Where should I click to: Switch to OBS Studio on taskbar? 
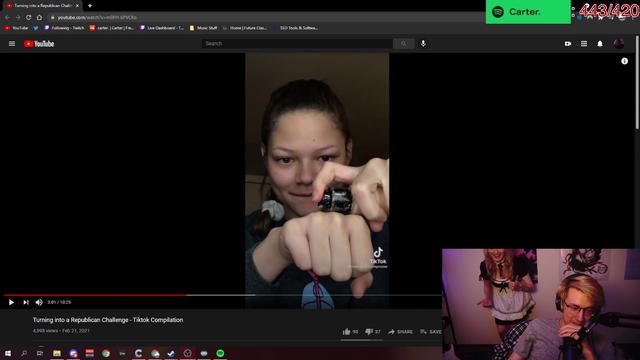187,353
